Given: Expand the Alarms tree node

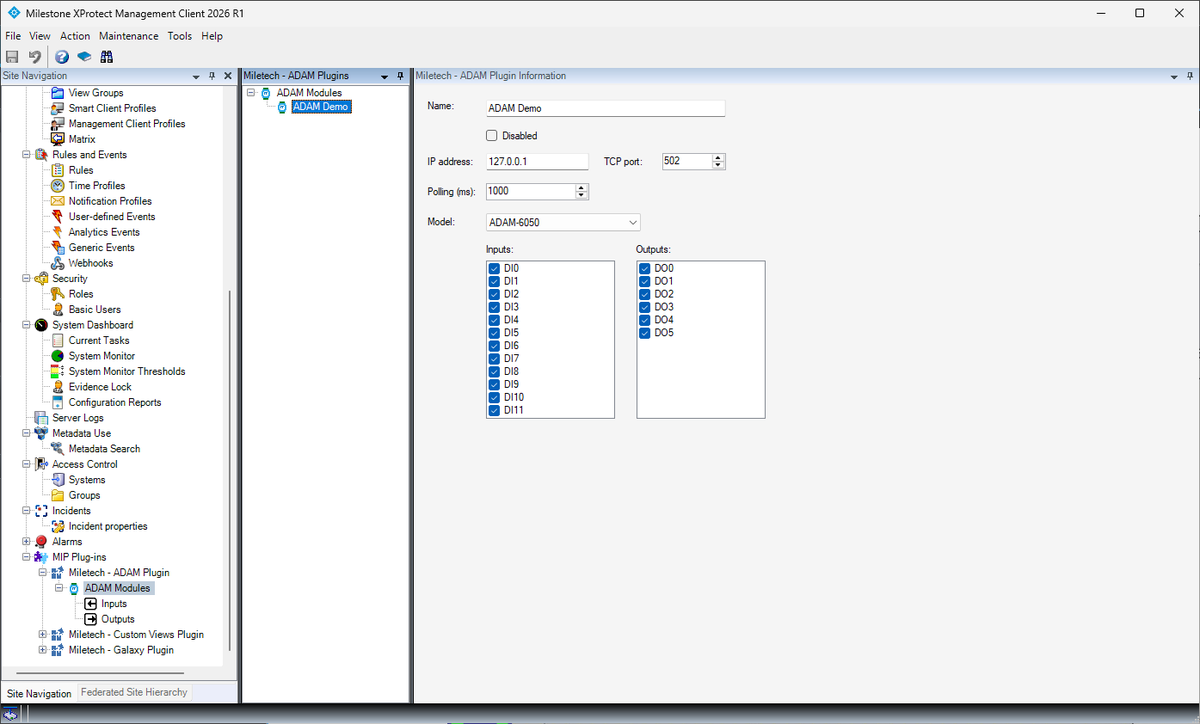Looking at the screenshot, I should coord(27,542).
